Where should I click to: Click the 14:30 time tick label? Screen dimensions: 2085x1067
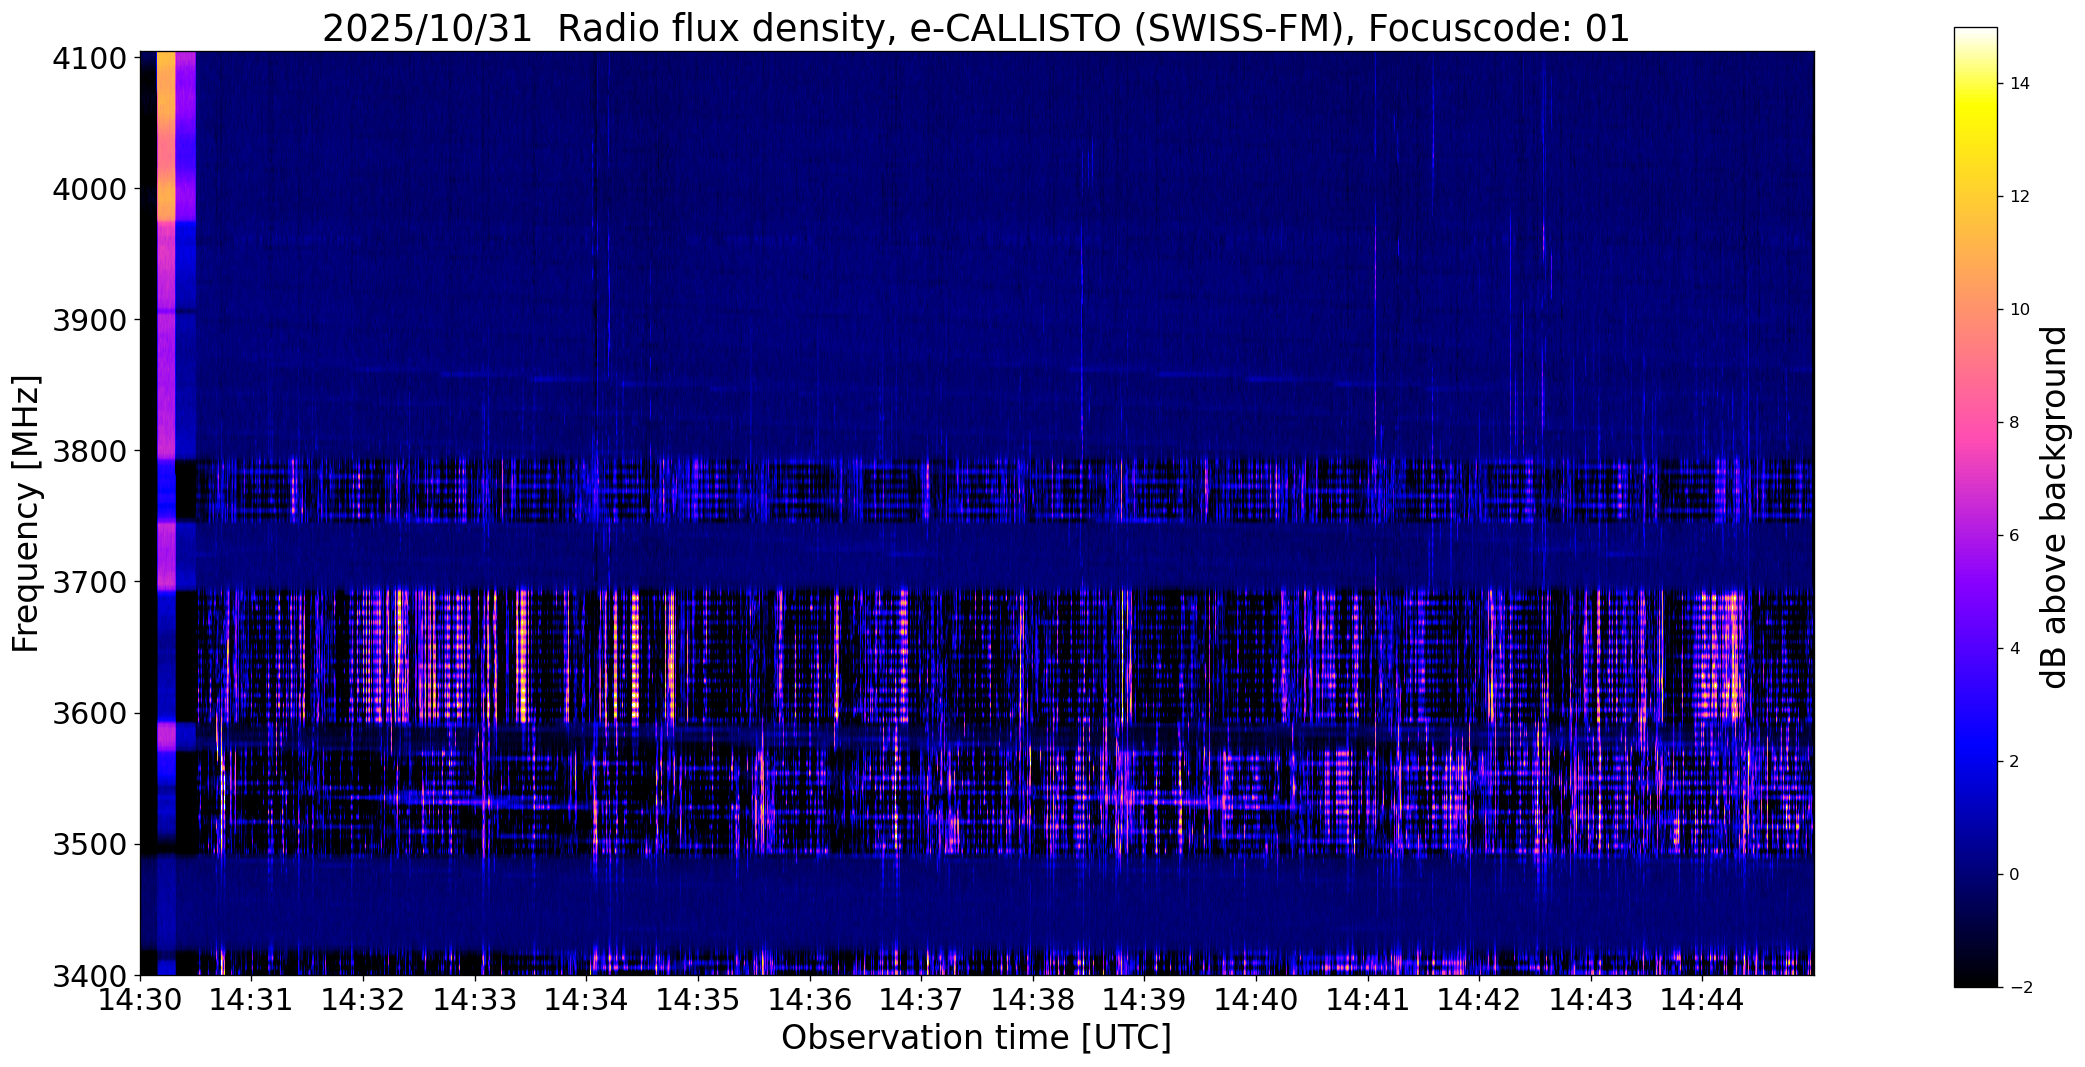[x=140, y=1000]
